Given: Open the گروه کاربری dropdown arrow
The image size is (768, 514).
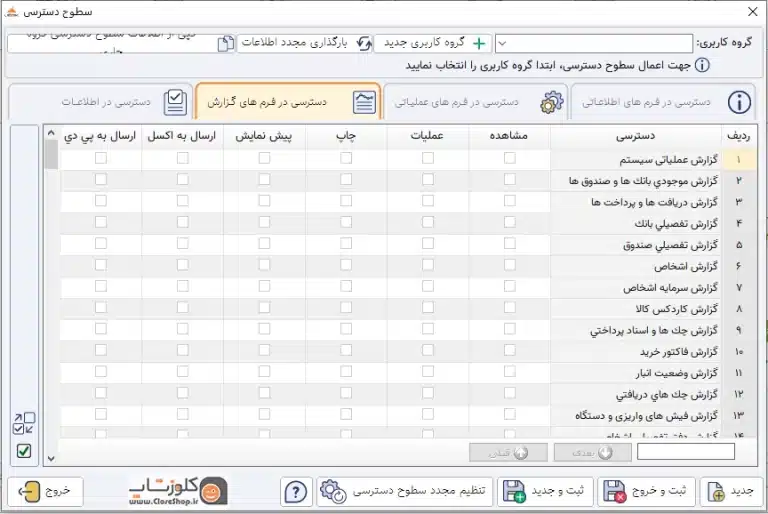Looking at the screenshot, I should 502,44.
